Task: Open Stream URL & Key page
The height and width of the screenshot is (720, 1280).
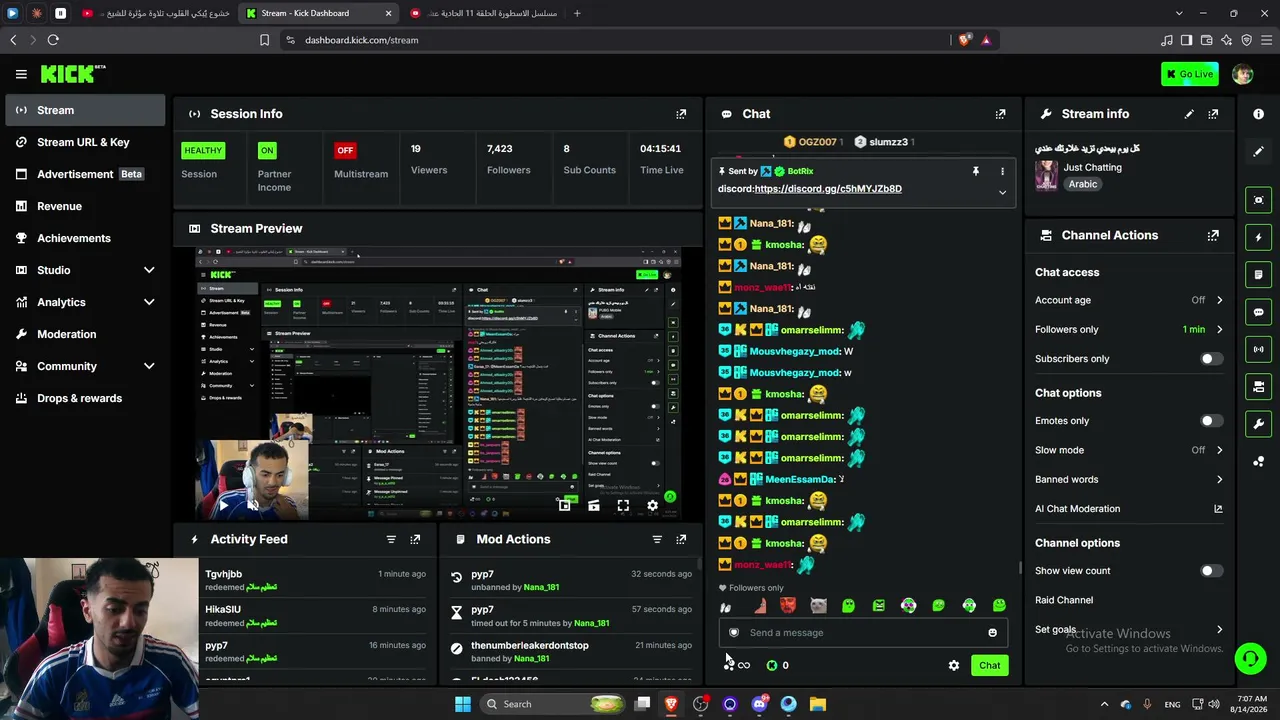Action: (85, 142)
